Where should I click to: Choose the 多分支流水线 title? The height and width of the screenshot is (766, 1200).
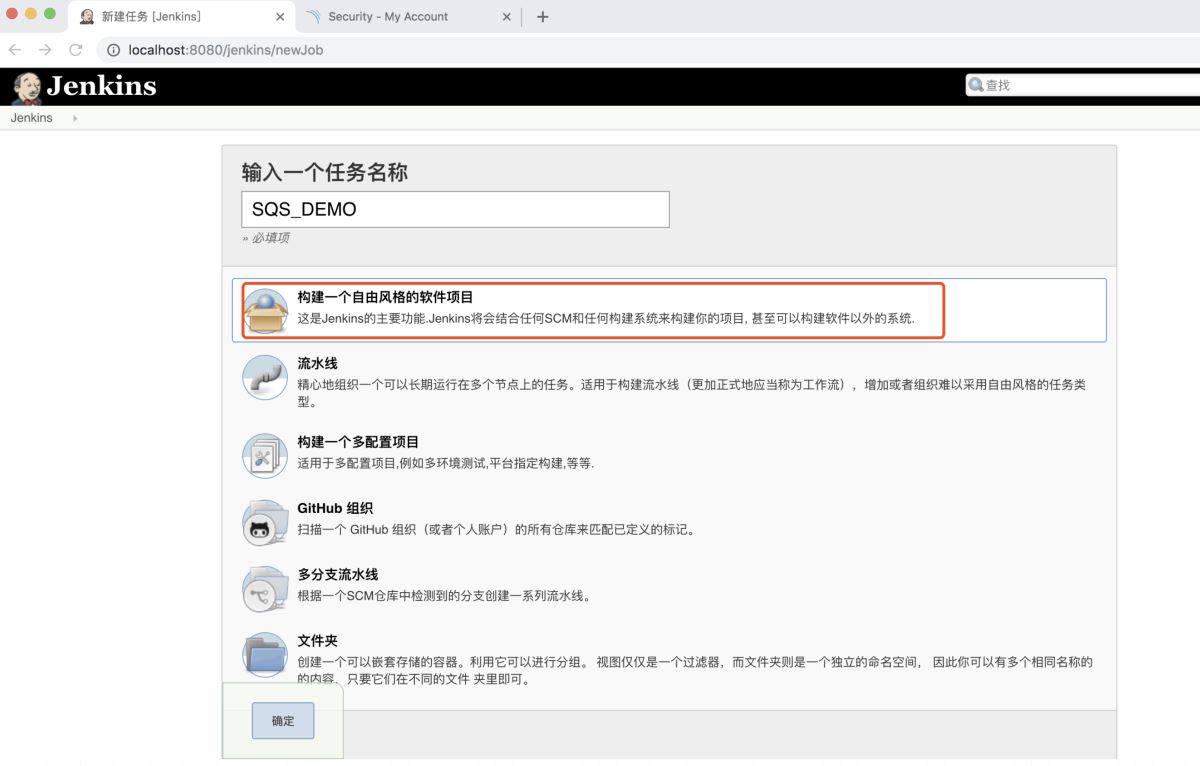(x=338, y=574)
